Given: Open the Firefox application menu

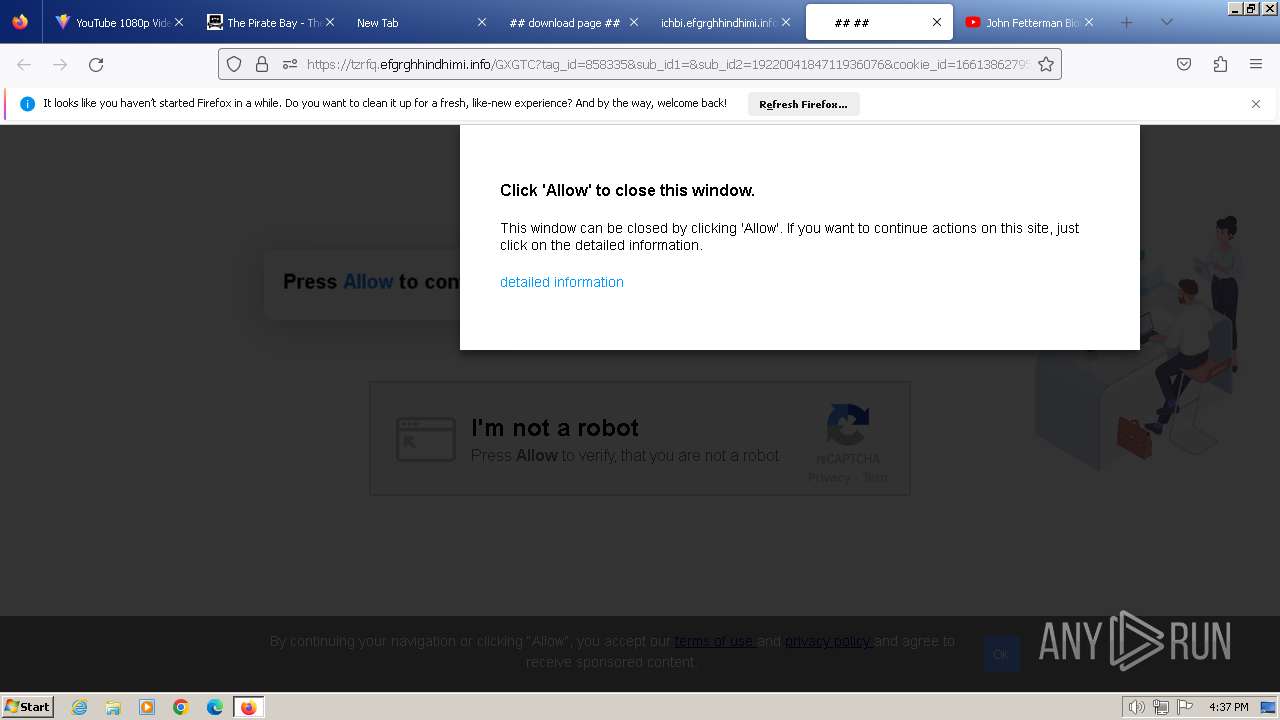Looking at the screenshot, I should (x=1256, y=64).
